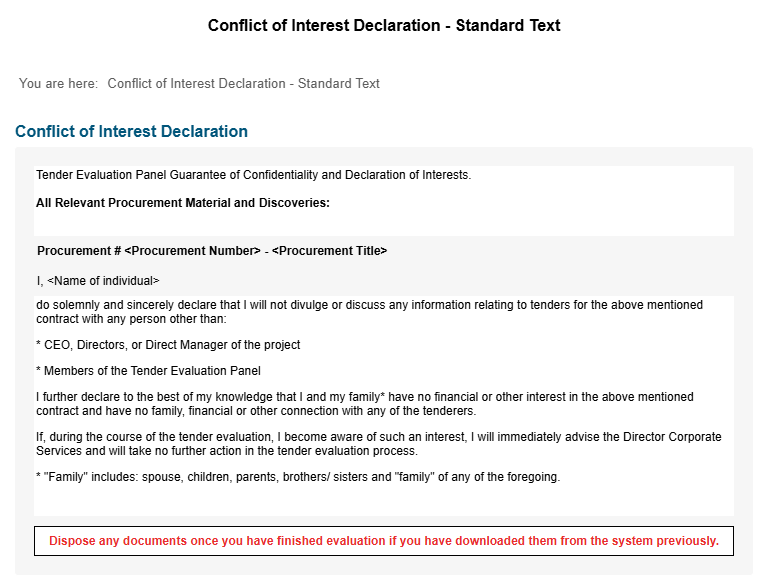Click the 'You are here:' breadcrumb label
The width and height of the screenshot is (763, 585).
point(58,84)
